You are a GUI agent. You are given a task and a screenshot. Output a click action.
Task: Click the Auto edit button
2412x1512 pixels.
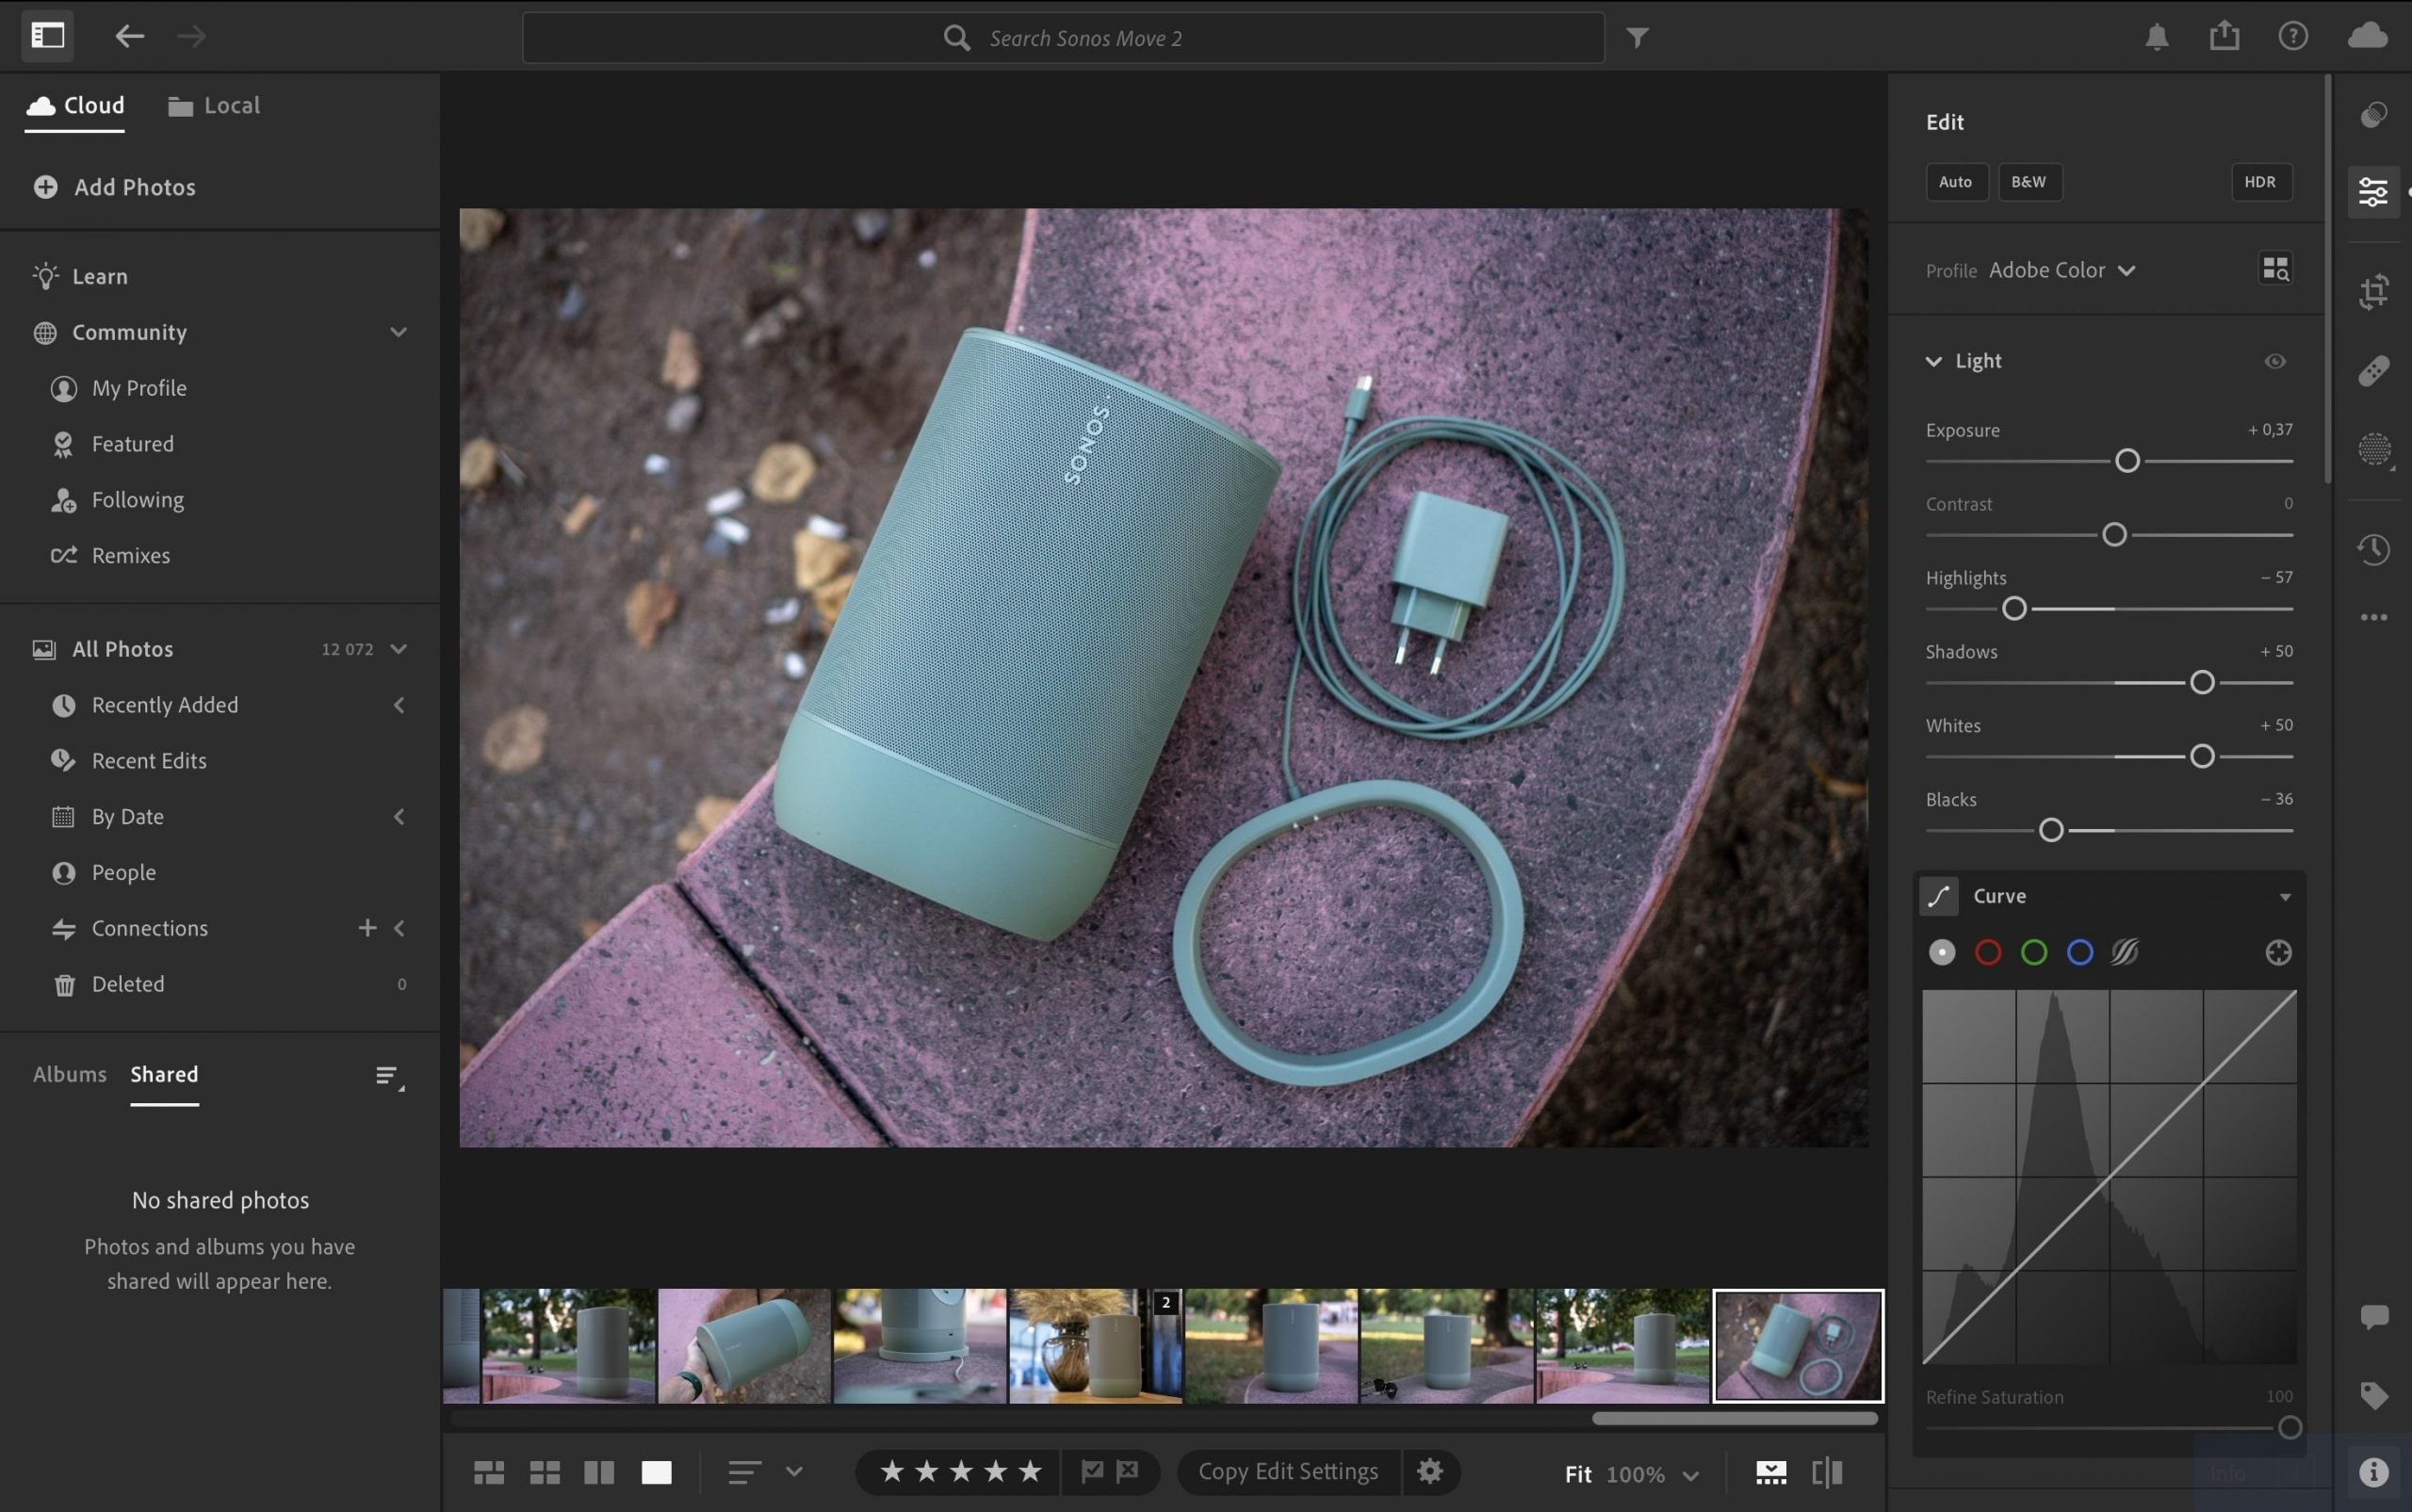pyautogui.click(x=1955, y=182)
